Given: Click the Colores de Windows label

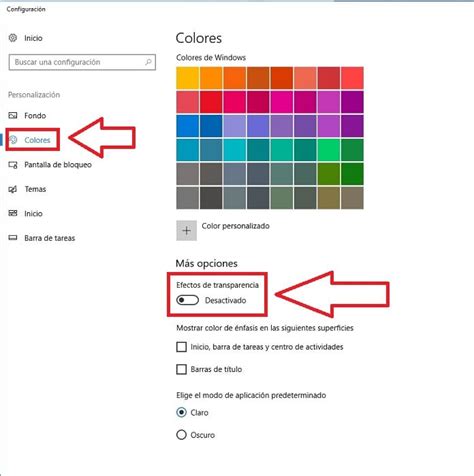Looking at the screenshot, I should point(211,57).
